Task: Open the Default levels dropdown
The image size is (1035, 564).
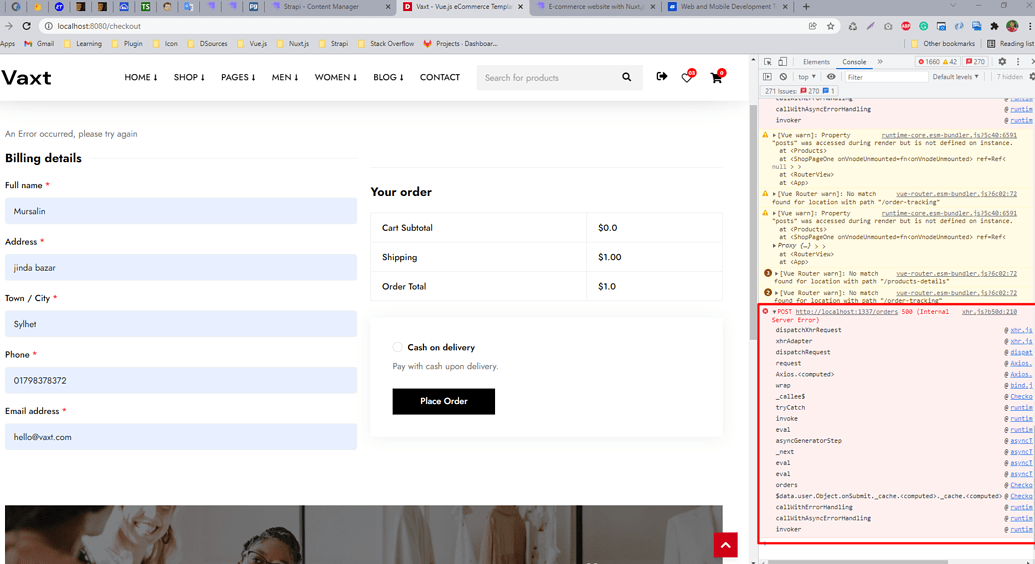Action: [x=955, y=77]
